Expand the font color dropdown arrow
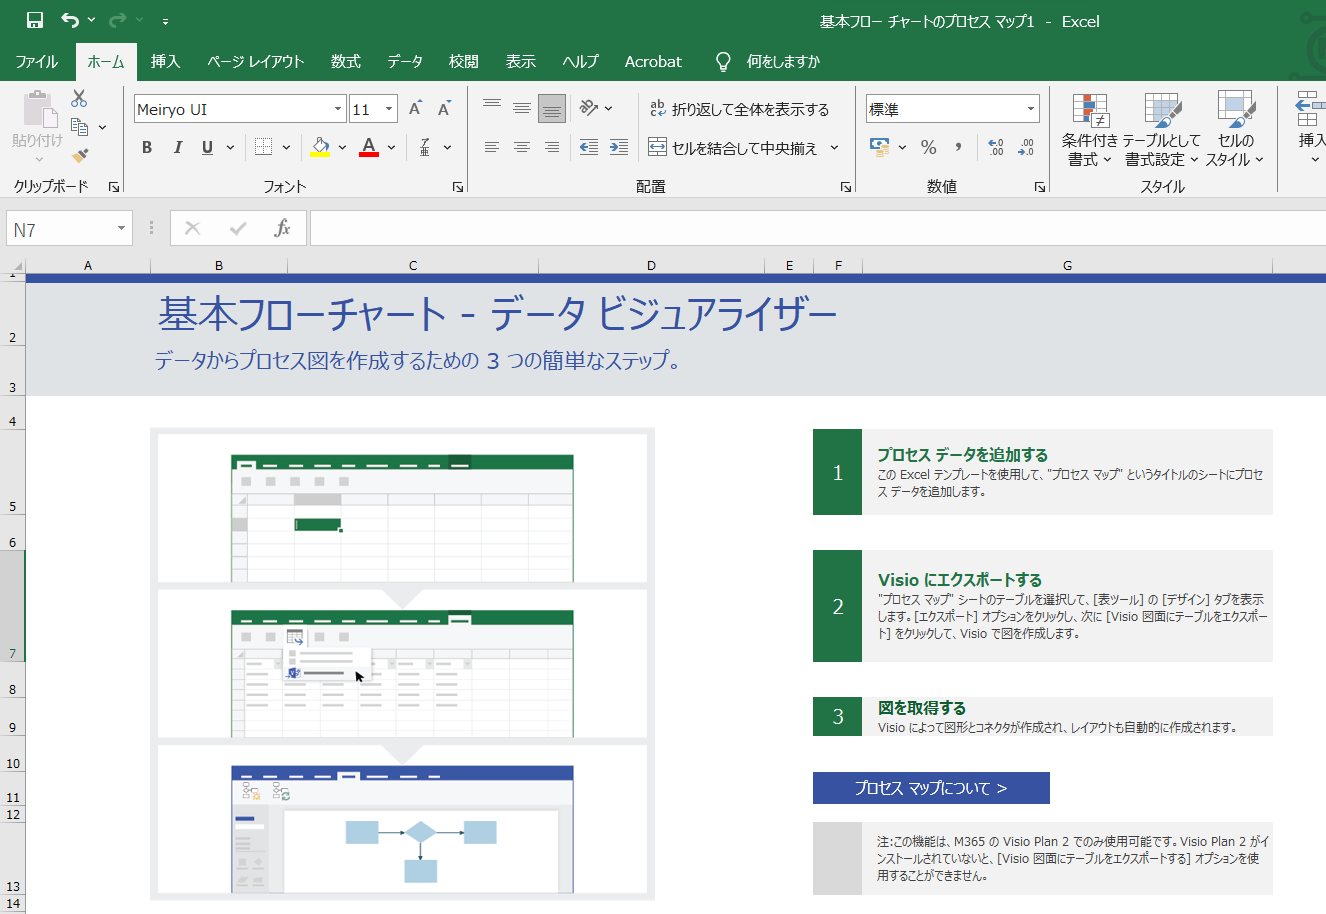This screenshot has width=1326, height=914. pyautogui.click(x=391, y=147)
